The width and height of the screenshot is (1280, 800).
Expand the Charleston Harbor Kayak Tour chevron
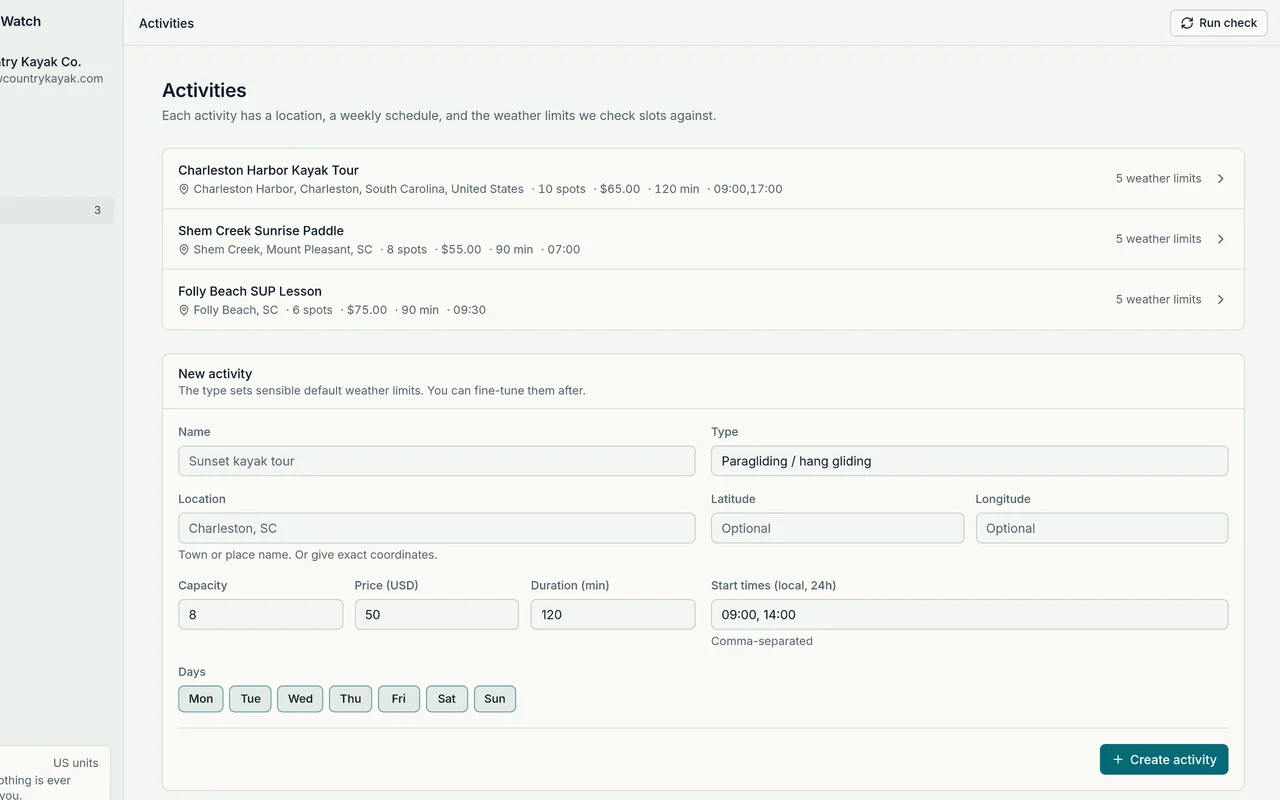click(x=1221, y=179)
